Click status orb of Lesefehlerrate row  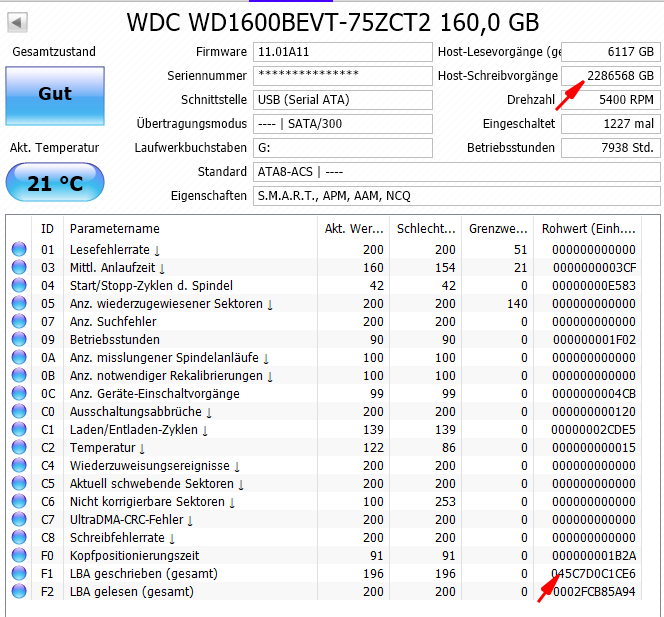(x=19, y=249)
